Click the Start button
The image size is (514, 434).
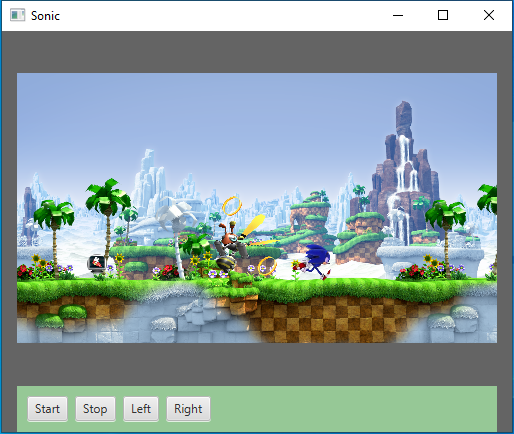pos(47,409)
